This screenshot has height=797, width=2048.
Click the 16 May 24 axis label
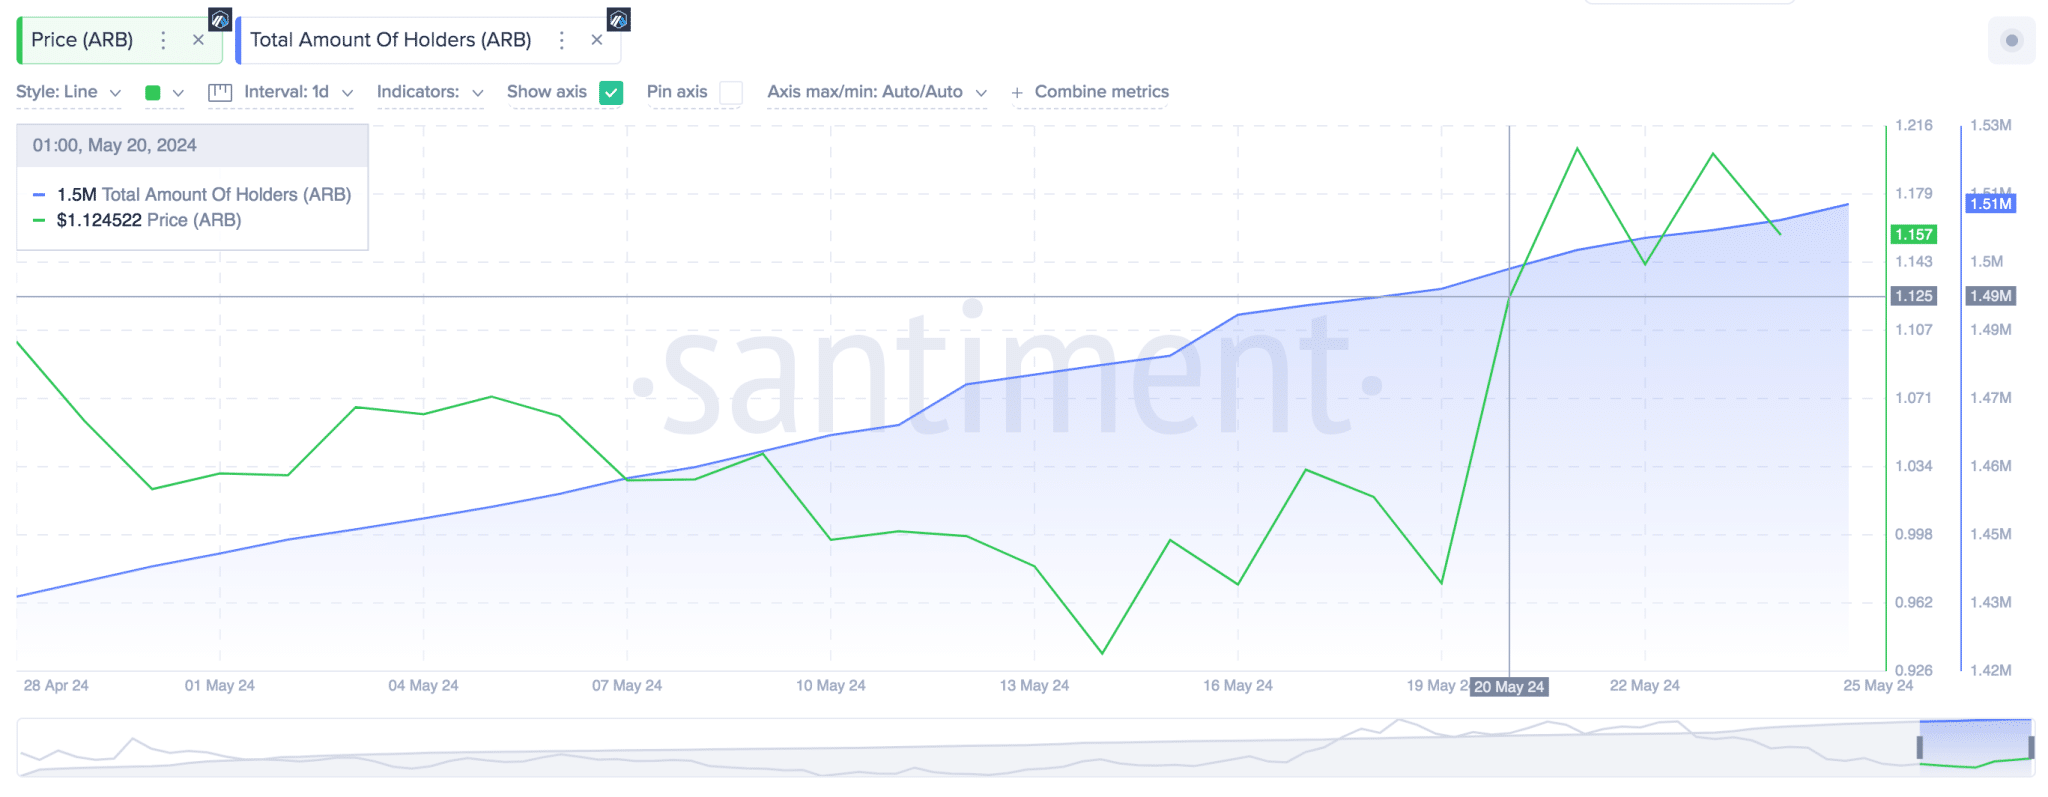coord(1238,686)
